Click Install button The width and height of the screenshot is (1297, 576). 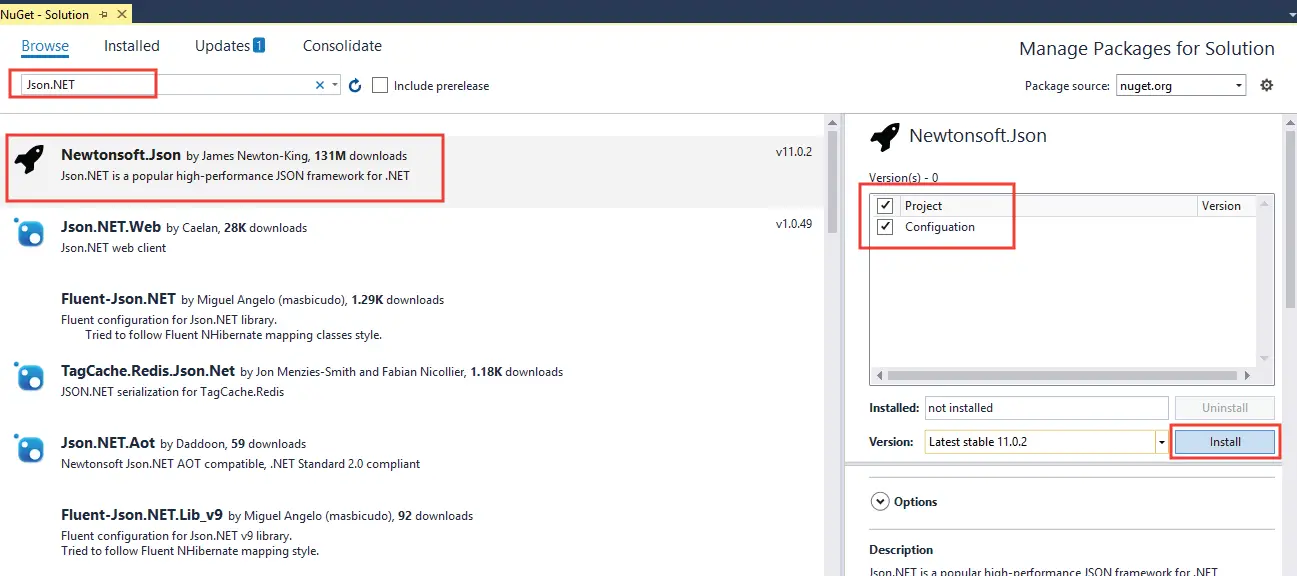coord(1225,441)
